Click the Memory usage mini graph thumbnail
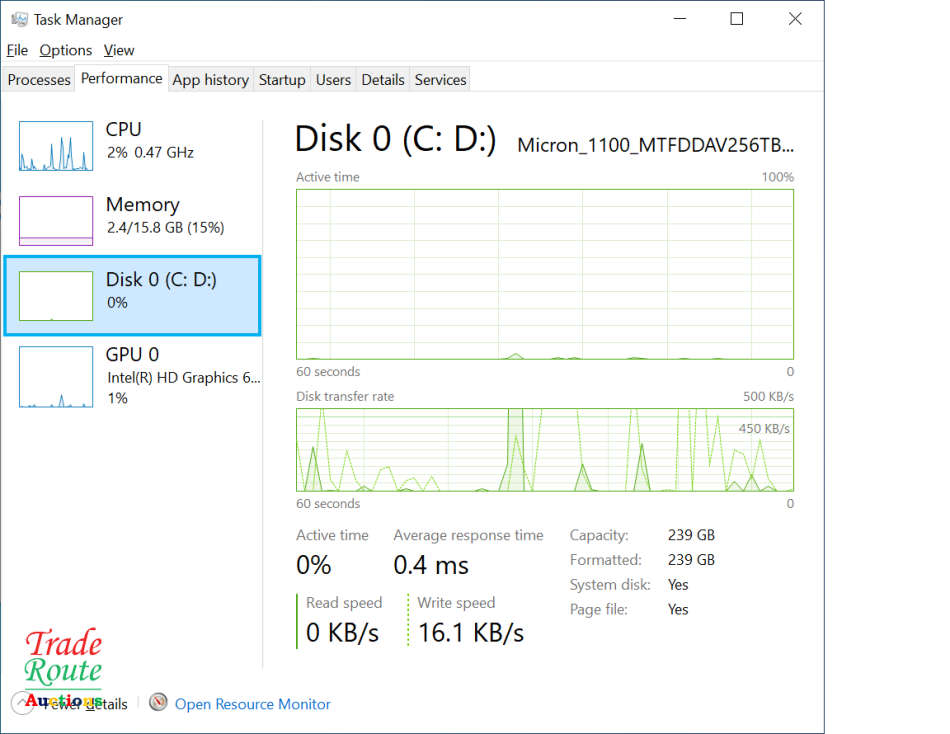Screen dimensions: 950x734 pos(56,220)
